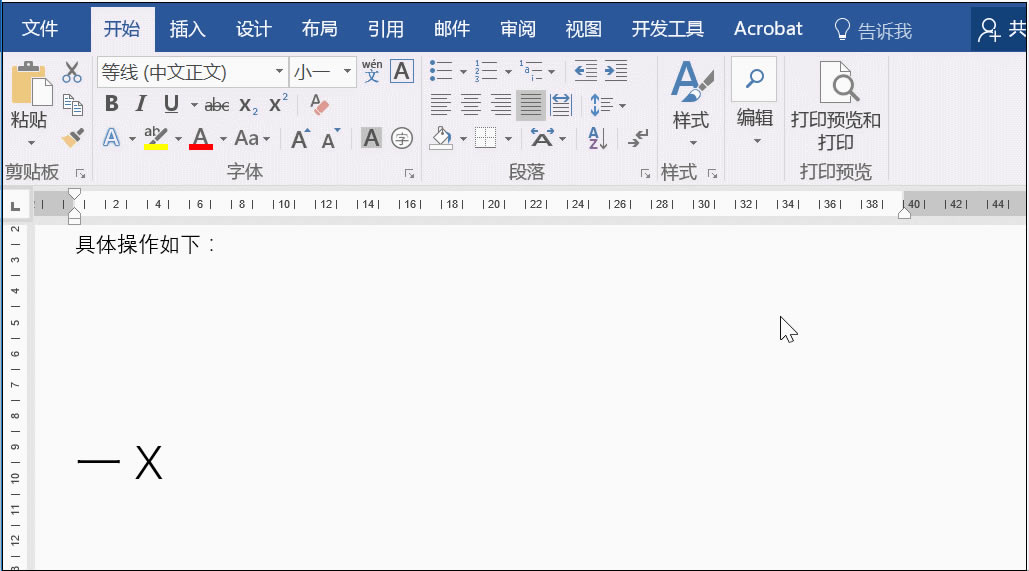The height and width of the screenshot is (571, 1029).
Task: Open the Paste options arrow
Action: pos(31,142)
